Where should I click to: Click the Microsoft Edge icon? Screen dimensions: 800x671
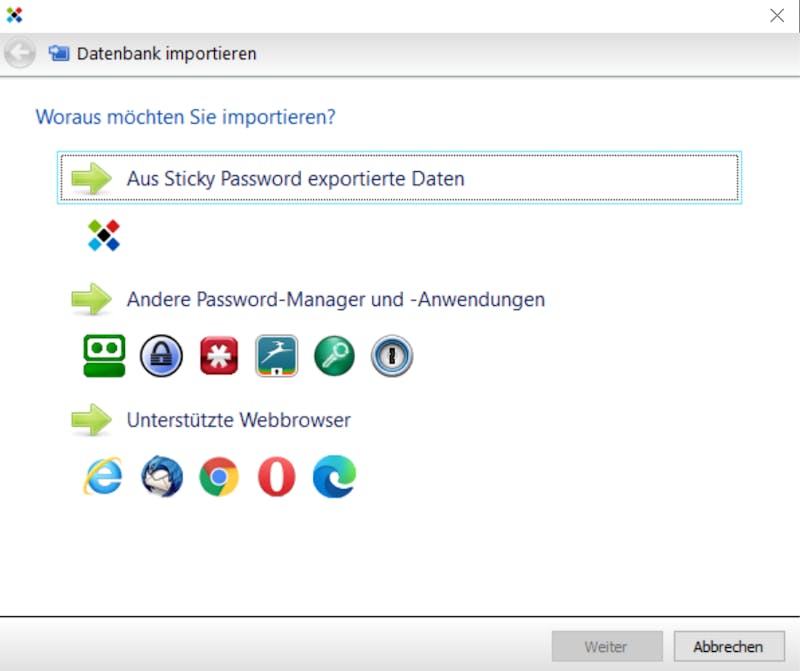334,476
